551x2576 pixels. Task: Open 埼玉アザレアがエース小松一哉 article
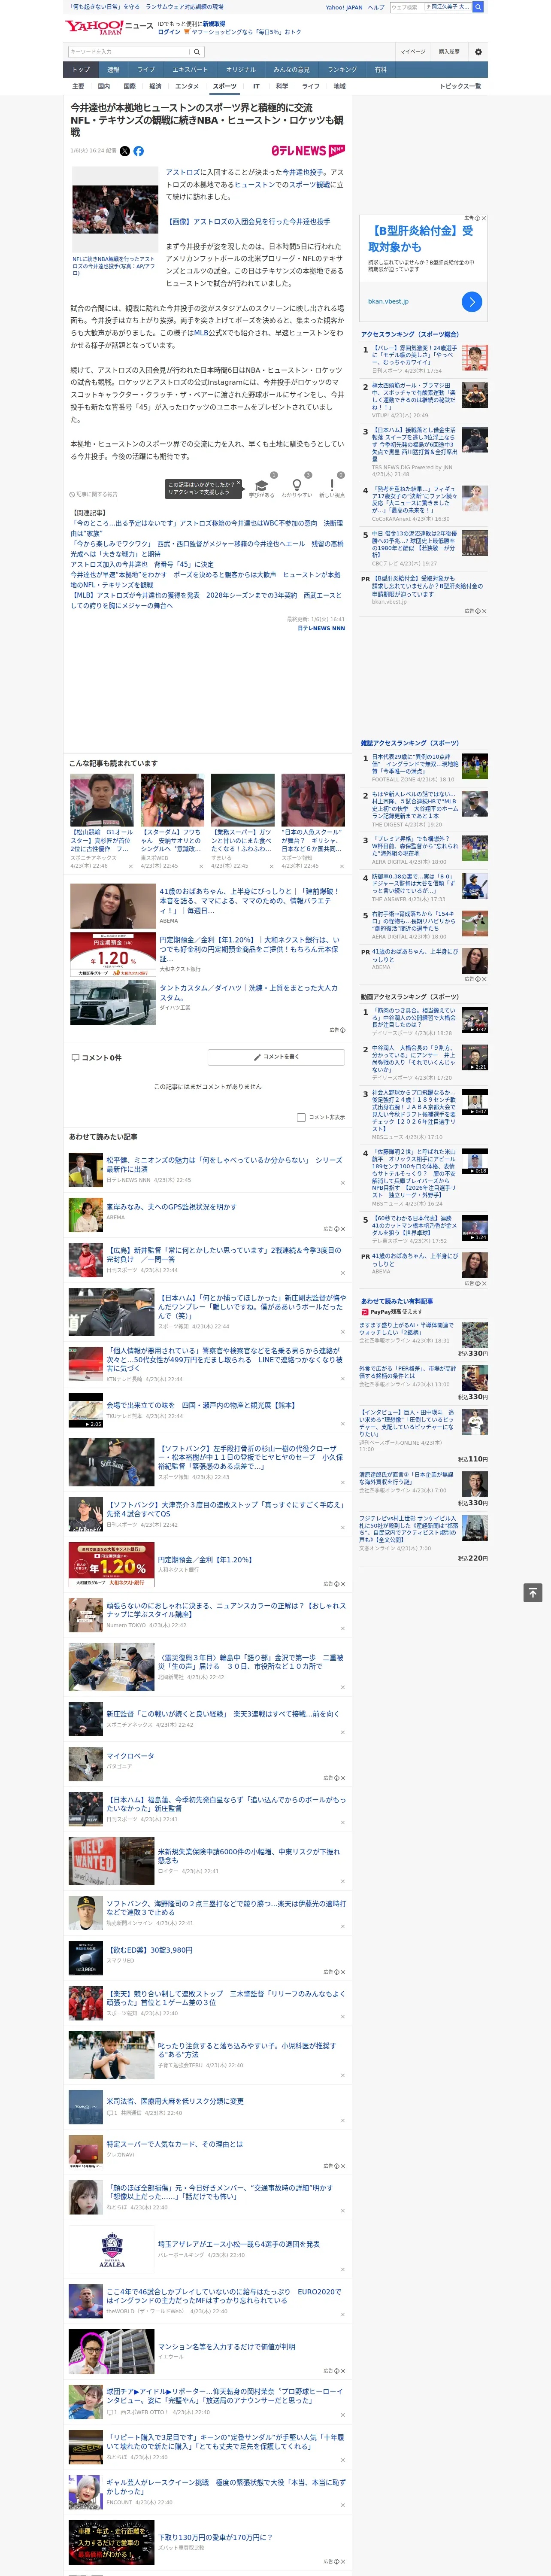click(x=239, y=2244)
